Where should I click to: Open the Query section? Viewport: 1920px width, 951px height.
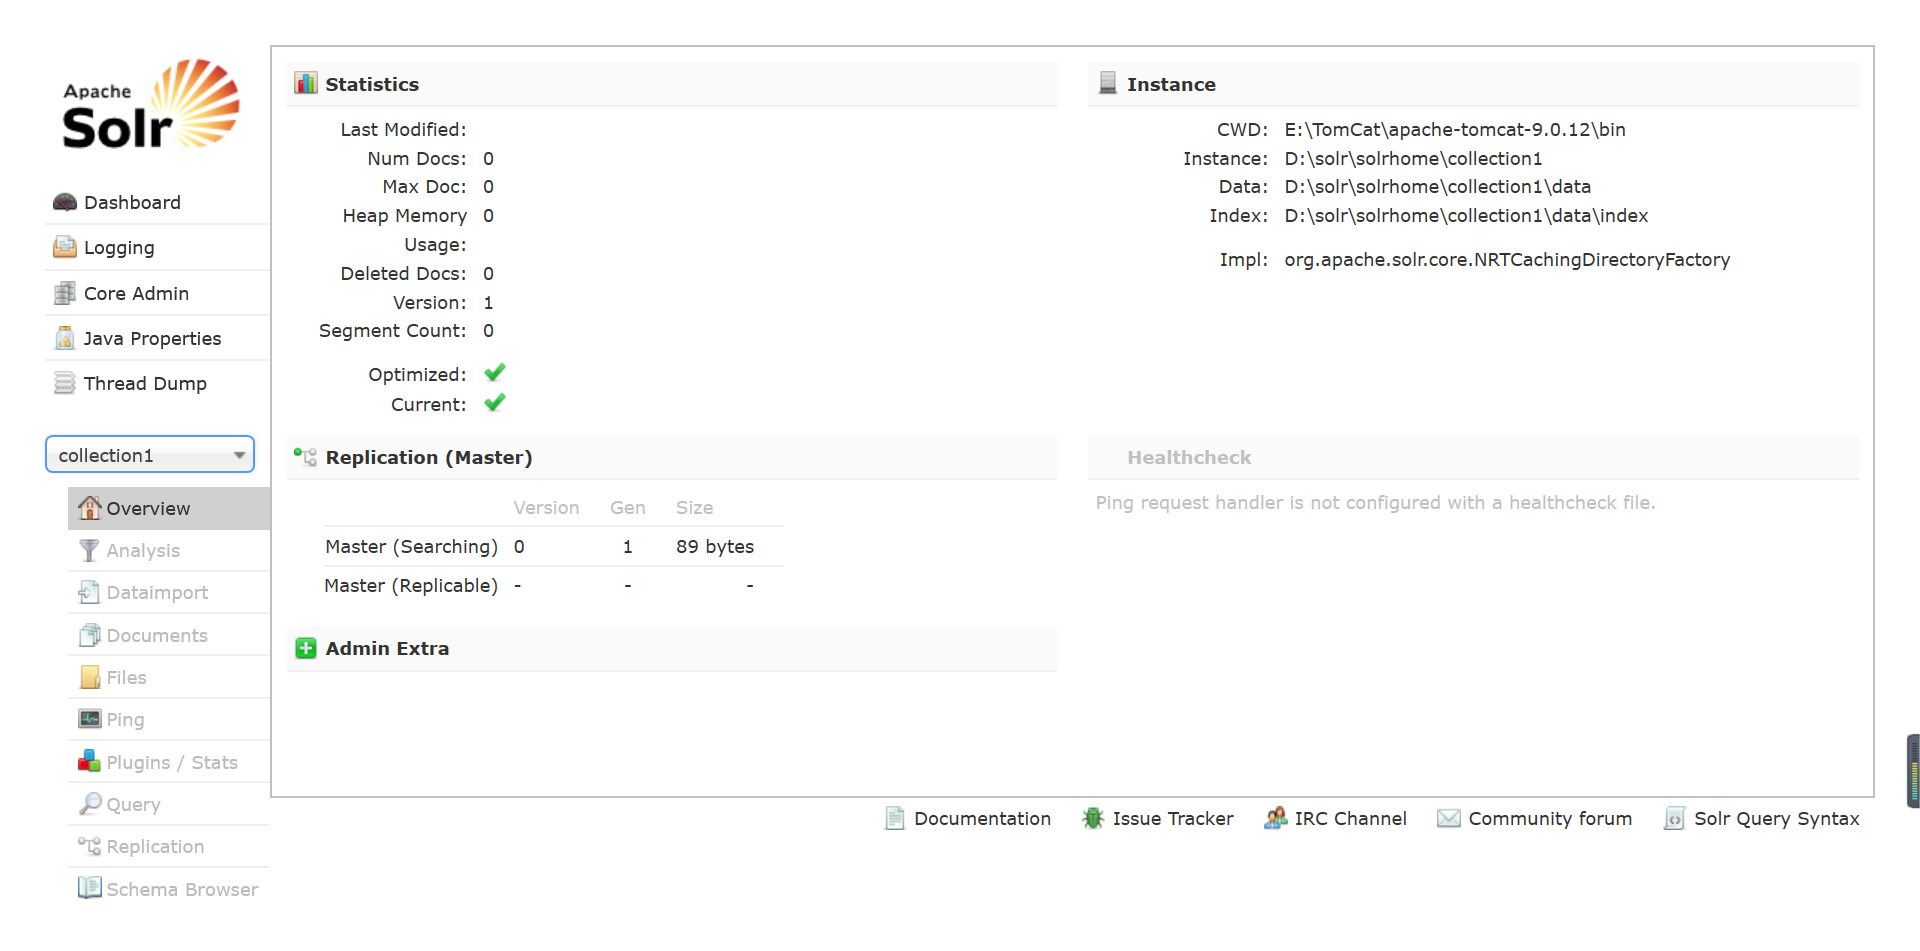pos(133,804)
